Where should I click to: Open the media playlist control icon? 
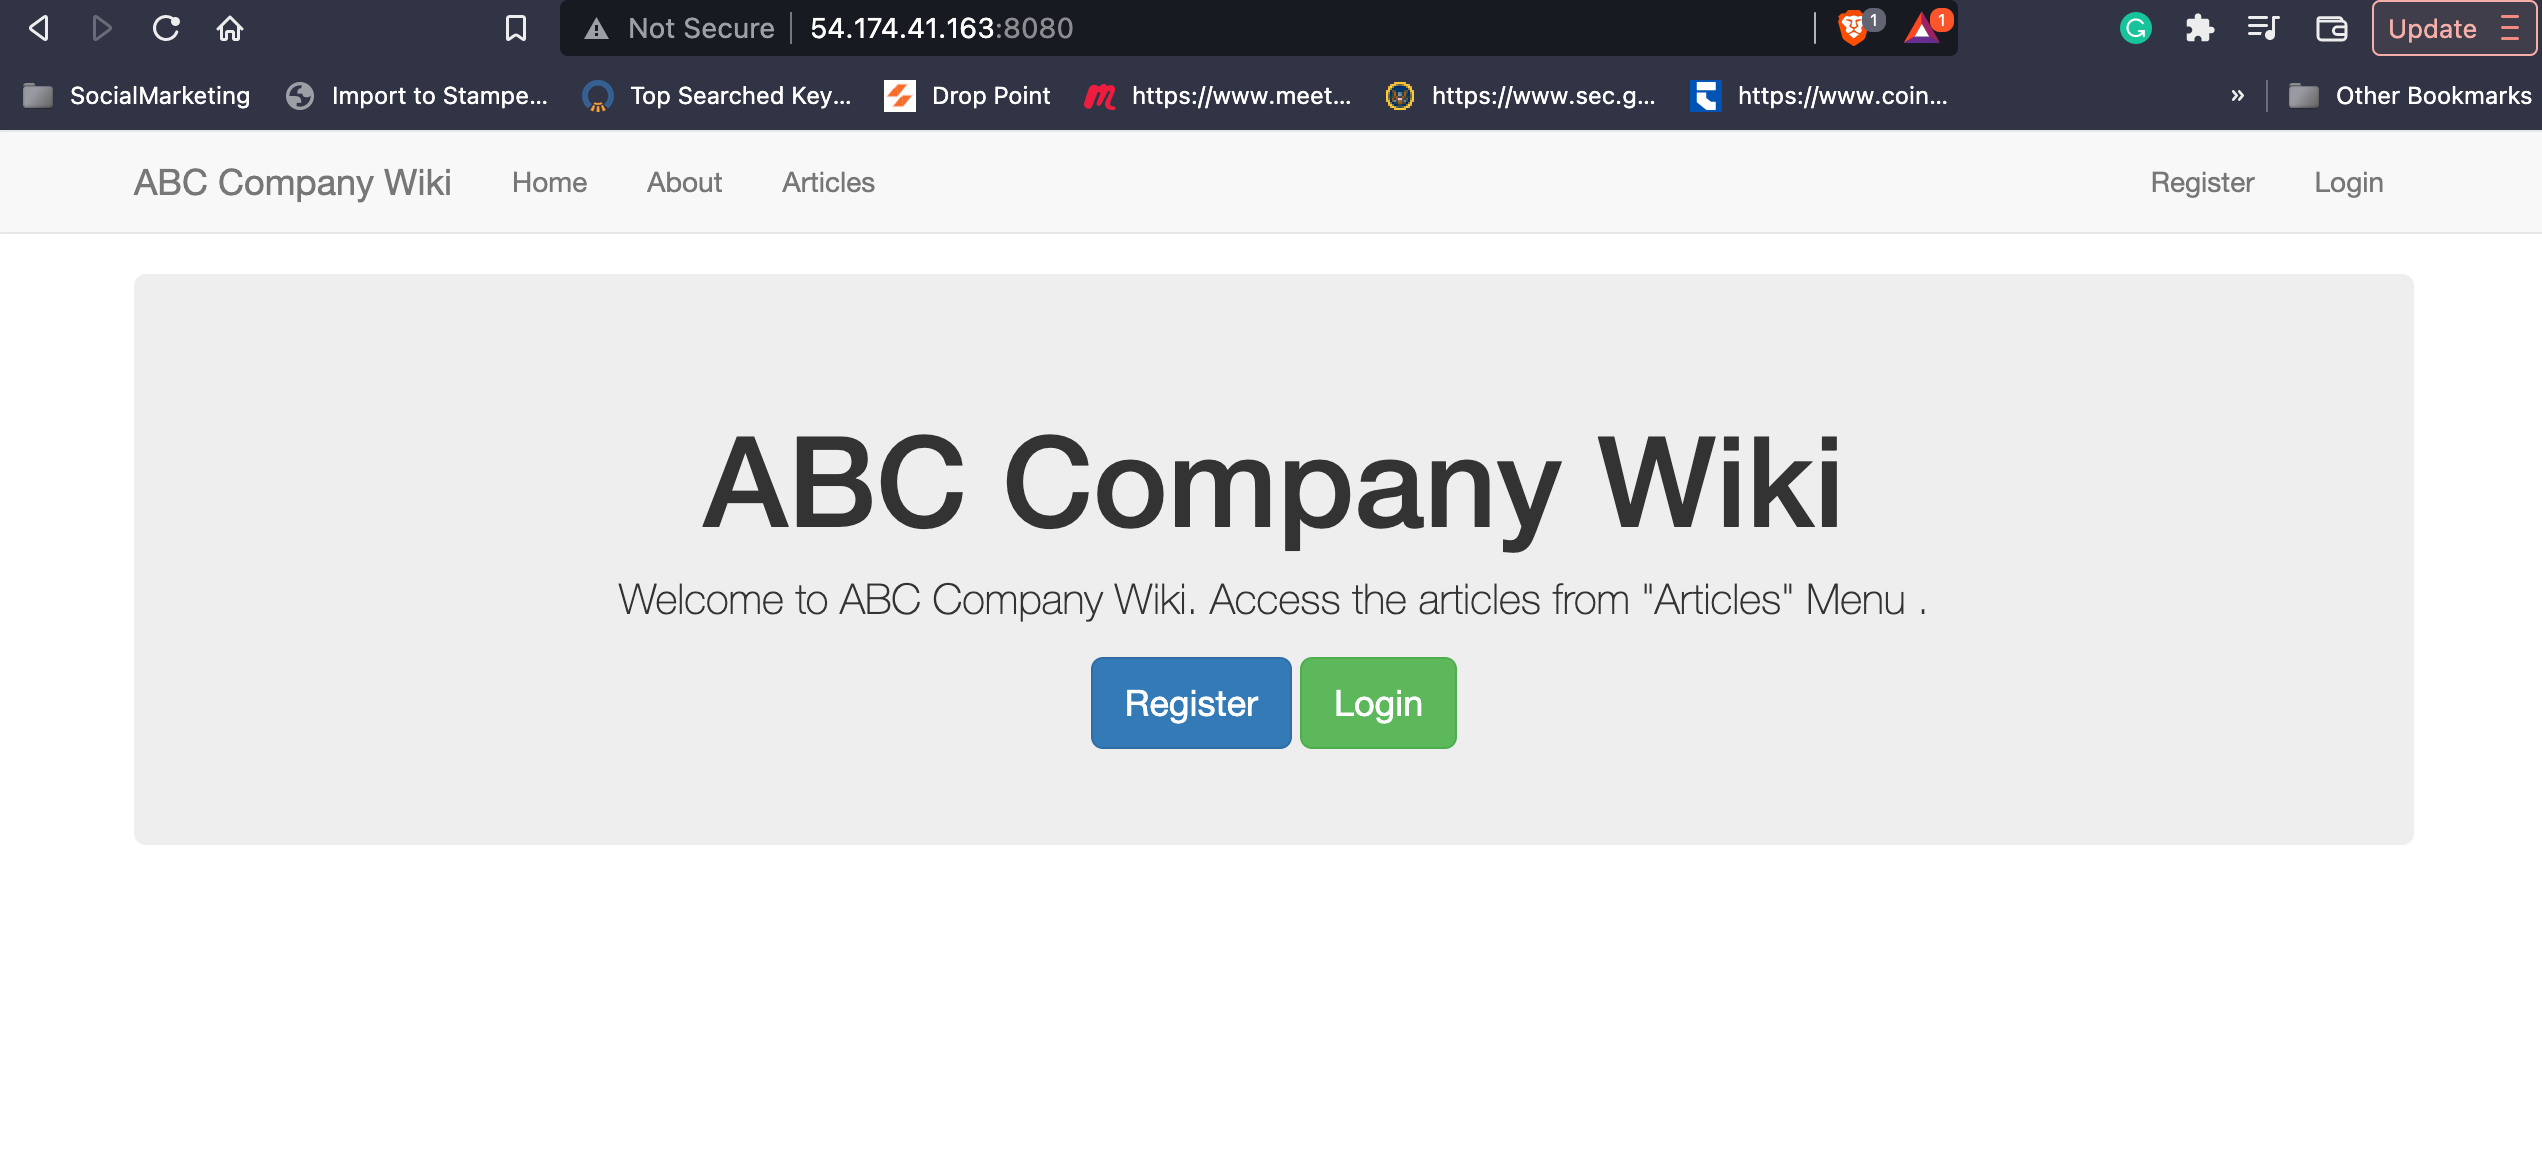point(2263,28)
